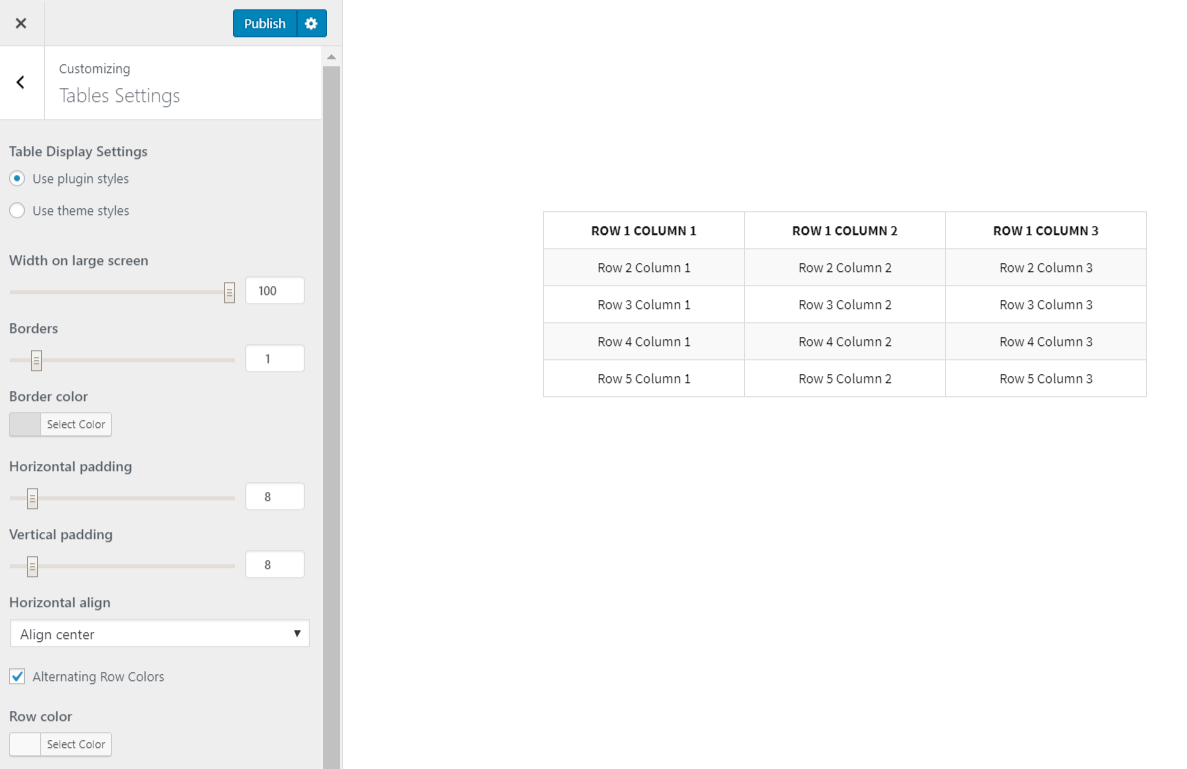Open publish settings gear icon
1187x769 pixels.
(x=311, y=23)
